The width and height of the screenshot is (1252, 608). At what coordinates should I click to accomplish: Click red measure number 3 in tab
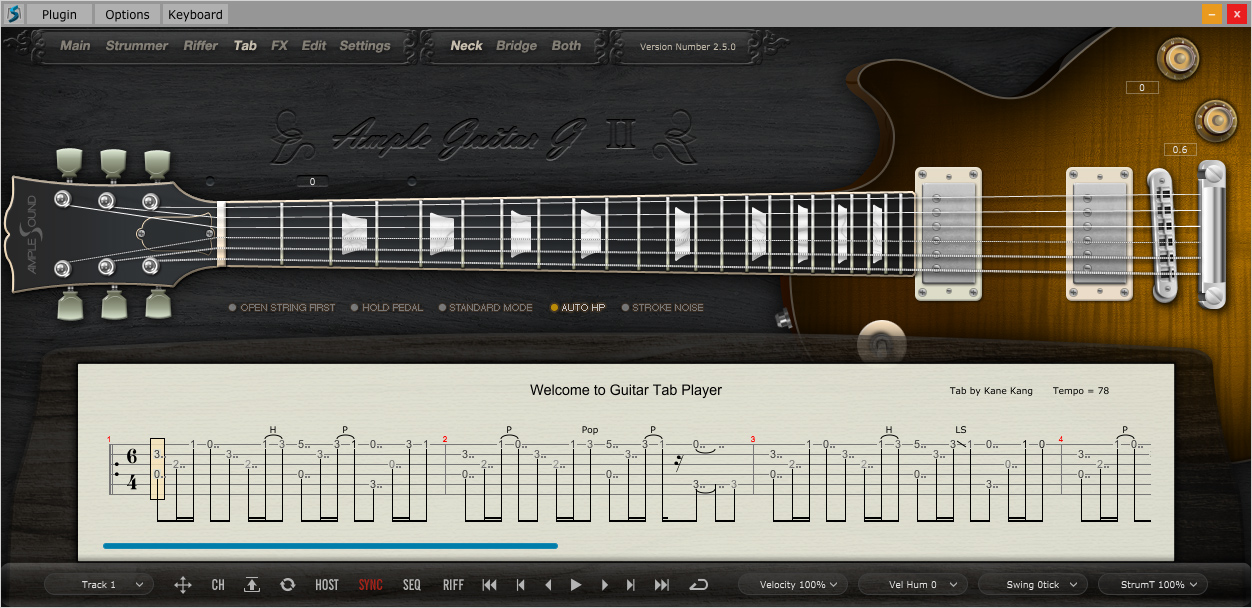tap(753, 439)
